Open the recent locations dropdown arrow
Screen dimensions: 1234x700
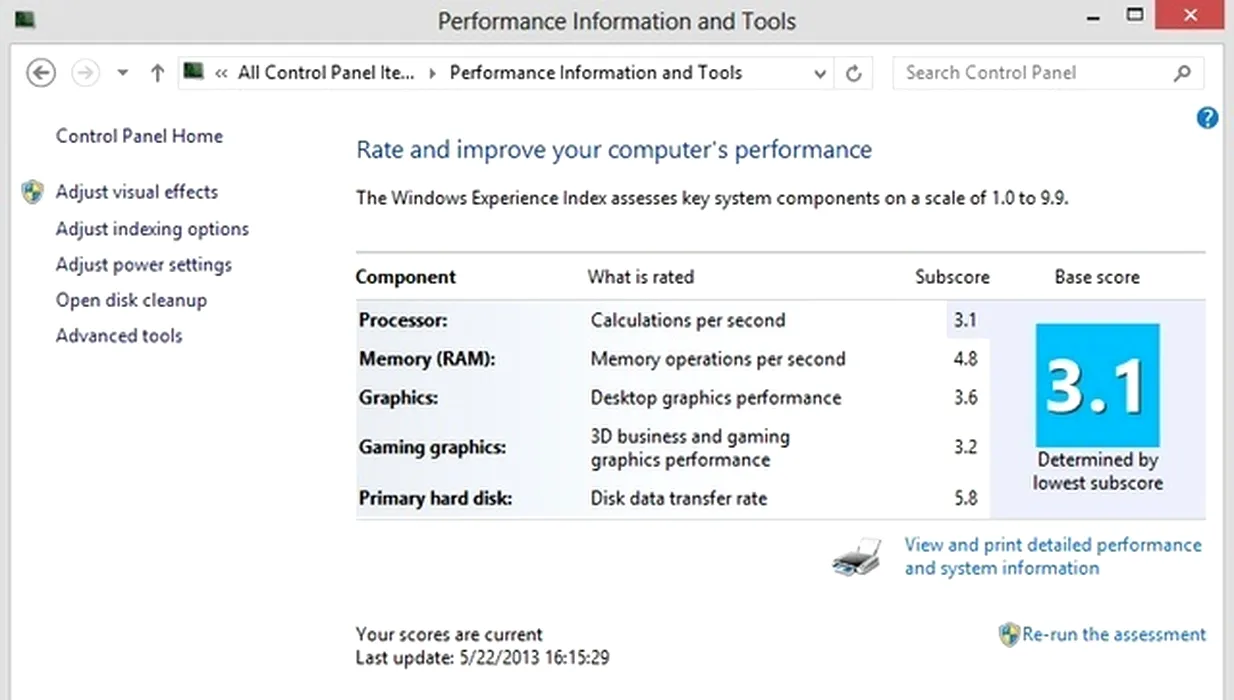123,73
